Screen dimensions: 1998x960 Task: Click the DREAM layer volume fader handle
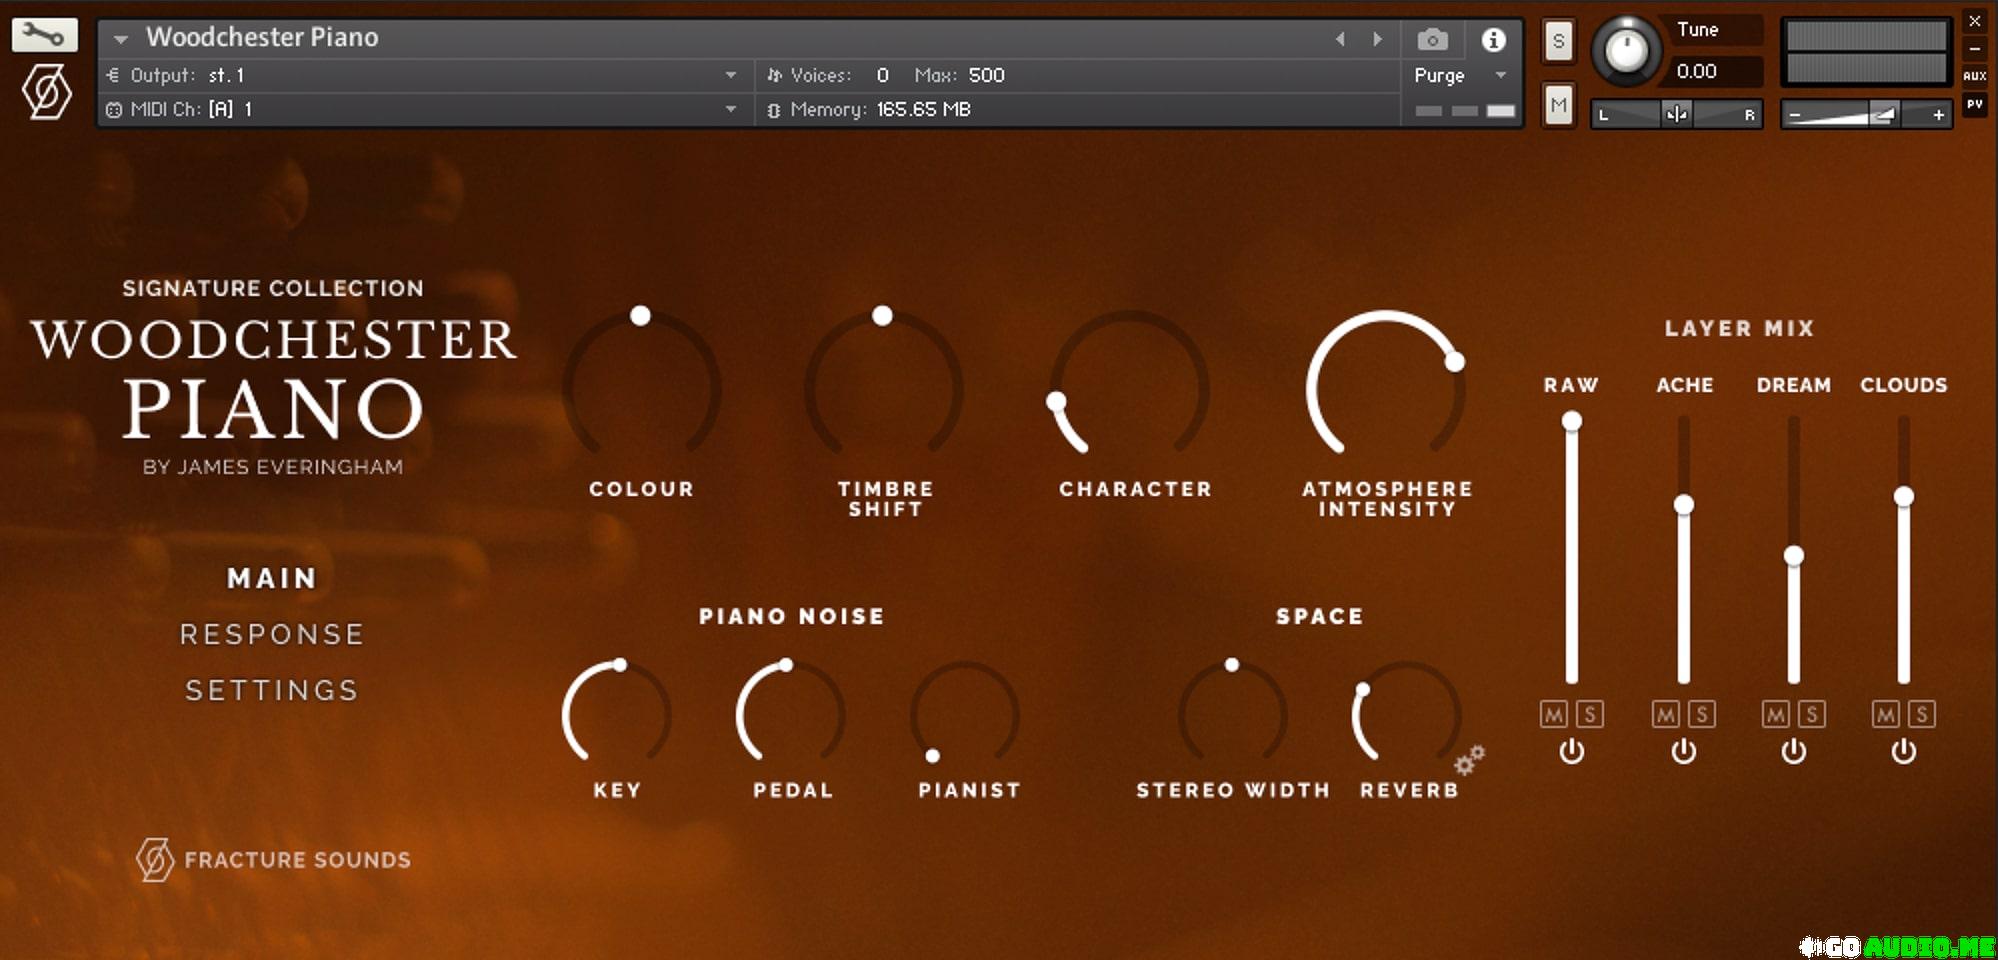pos(1794,555)
